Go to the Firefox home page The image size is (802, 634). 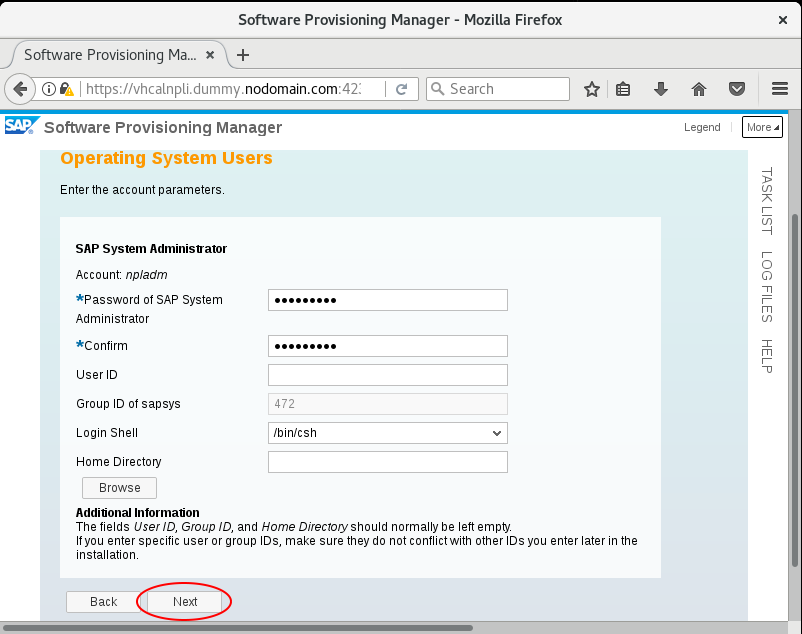point(699,89)
